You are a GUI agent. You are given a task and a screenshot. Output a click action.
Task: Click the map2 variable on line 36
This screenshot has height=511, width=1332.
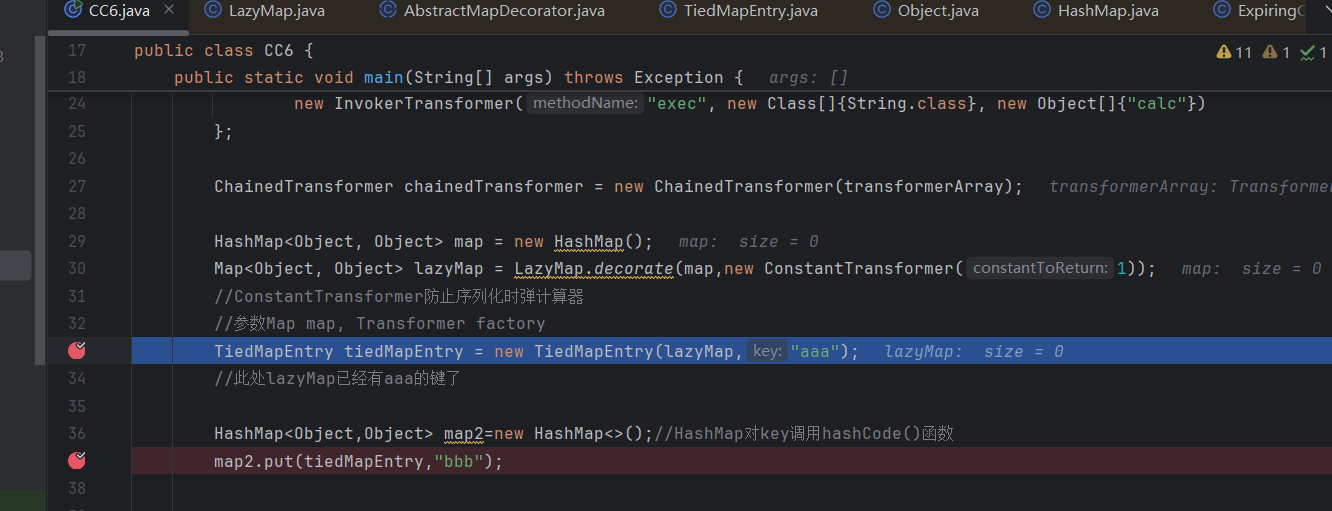pyautogui.click(x=464, y=433)
